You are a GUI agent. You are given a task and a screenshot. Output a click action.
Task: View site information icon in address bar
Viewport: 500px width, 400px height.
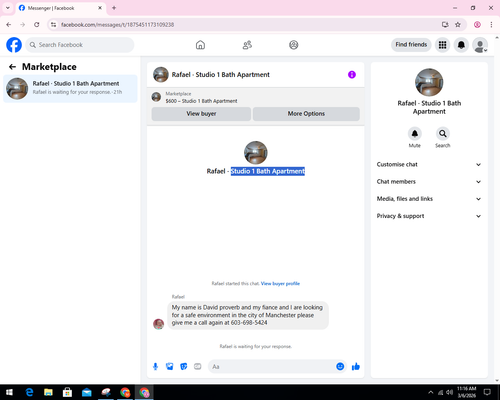[x=54, y=25]
